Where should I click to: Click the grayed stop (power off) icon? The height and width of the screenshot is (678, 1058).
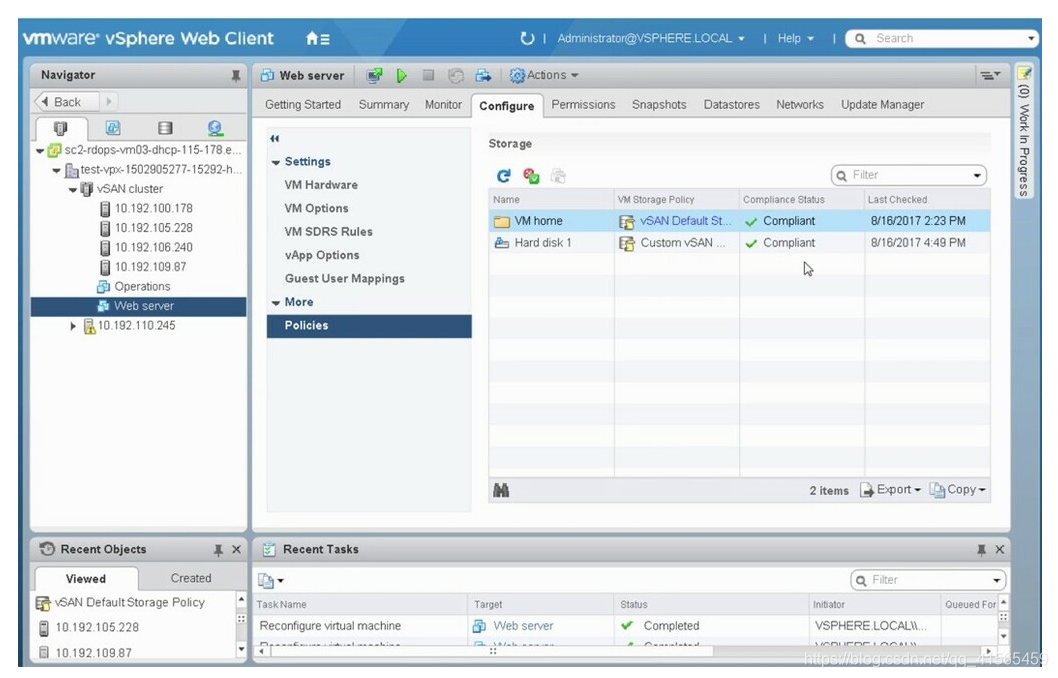coord(428,76)
